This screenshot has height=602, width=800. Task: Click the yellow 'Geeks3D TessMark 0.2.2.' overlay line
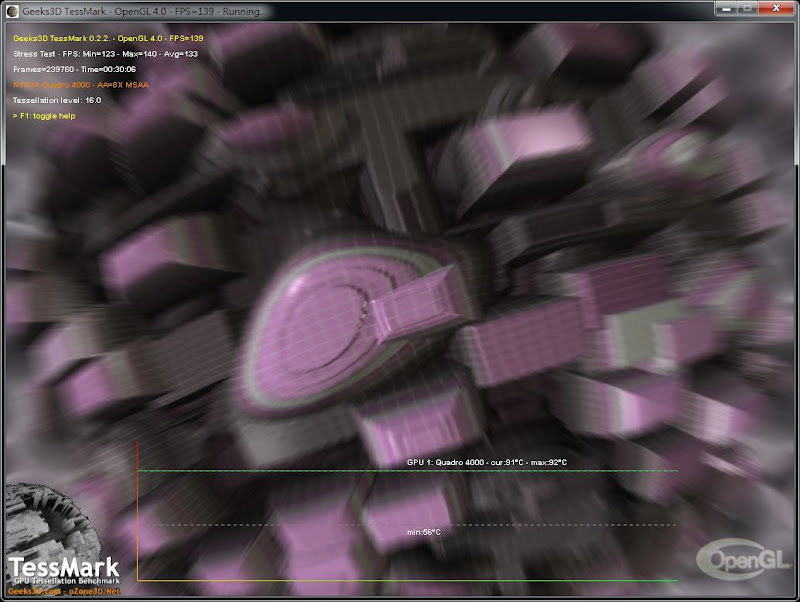point(108,38)
